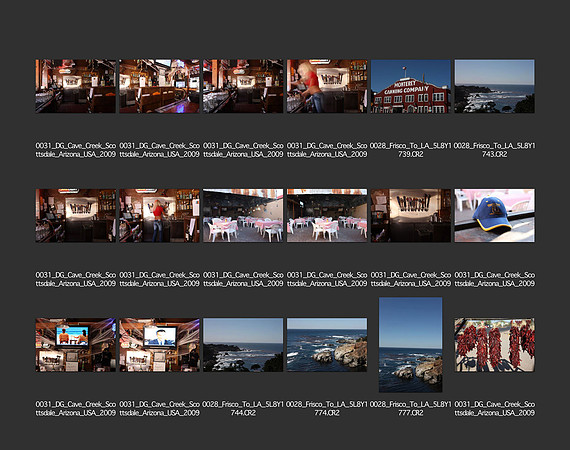Viewport: 570px width, 450px height.
Task: Click the filename 0028_Frisco_To_LA_SL8Y1 744.CR2
Action: tap(243, 409)
